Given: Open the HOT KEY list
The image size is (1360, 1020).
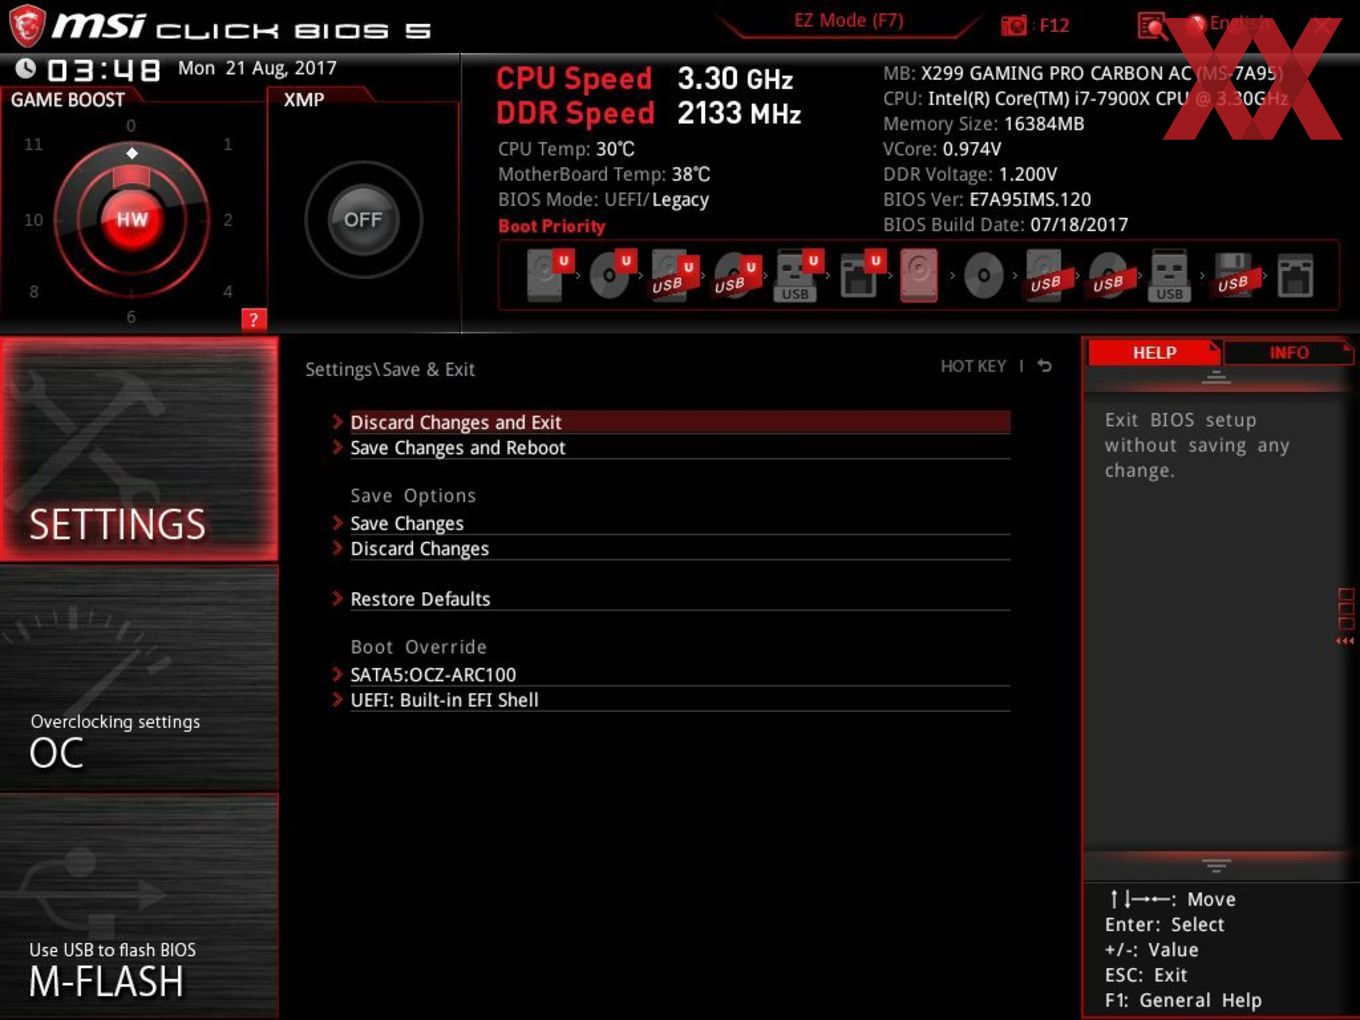Looking at the screenshot, I should coord(973,366).
